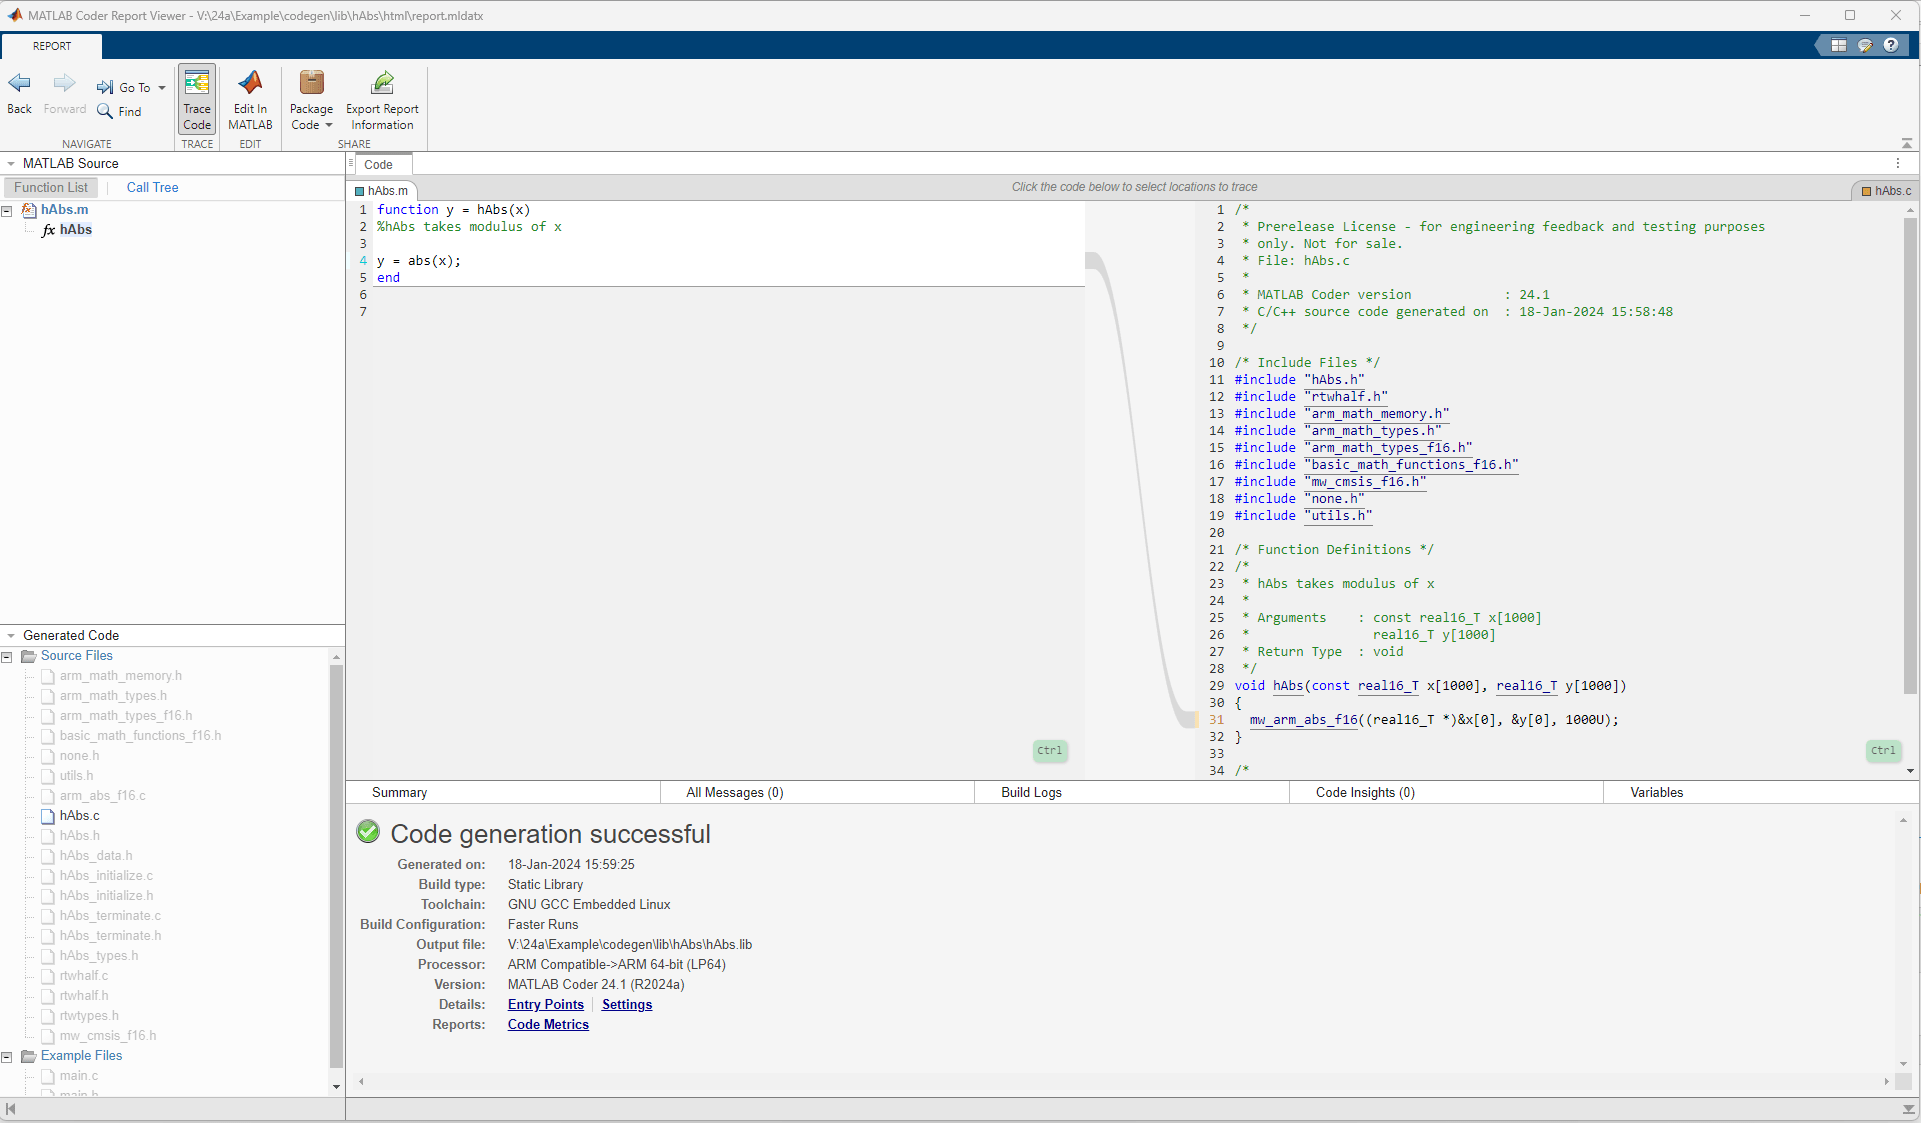Image resolution: width=1921 pixels, height=1123 pixels.
Task: Collapse the Source Files folder
Action: (x=7, y=656)
